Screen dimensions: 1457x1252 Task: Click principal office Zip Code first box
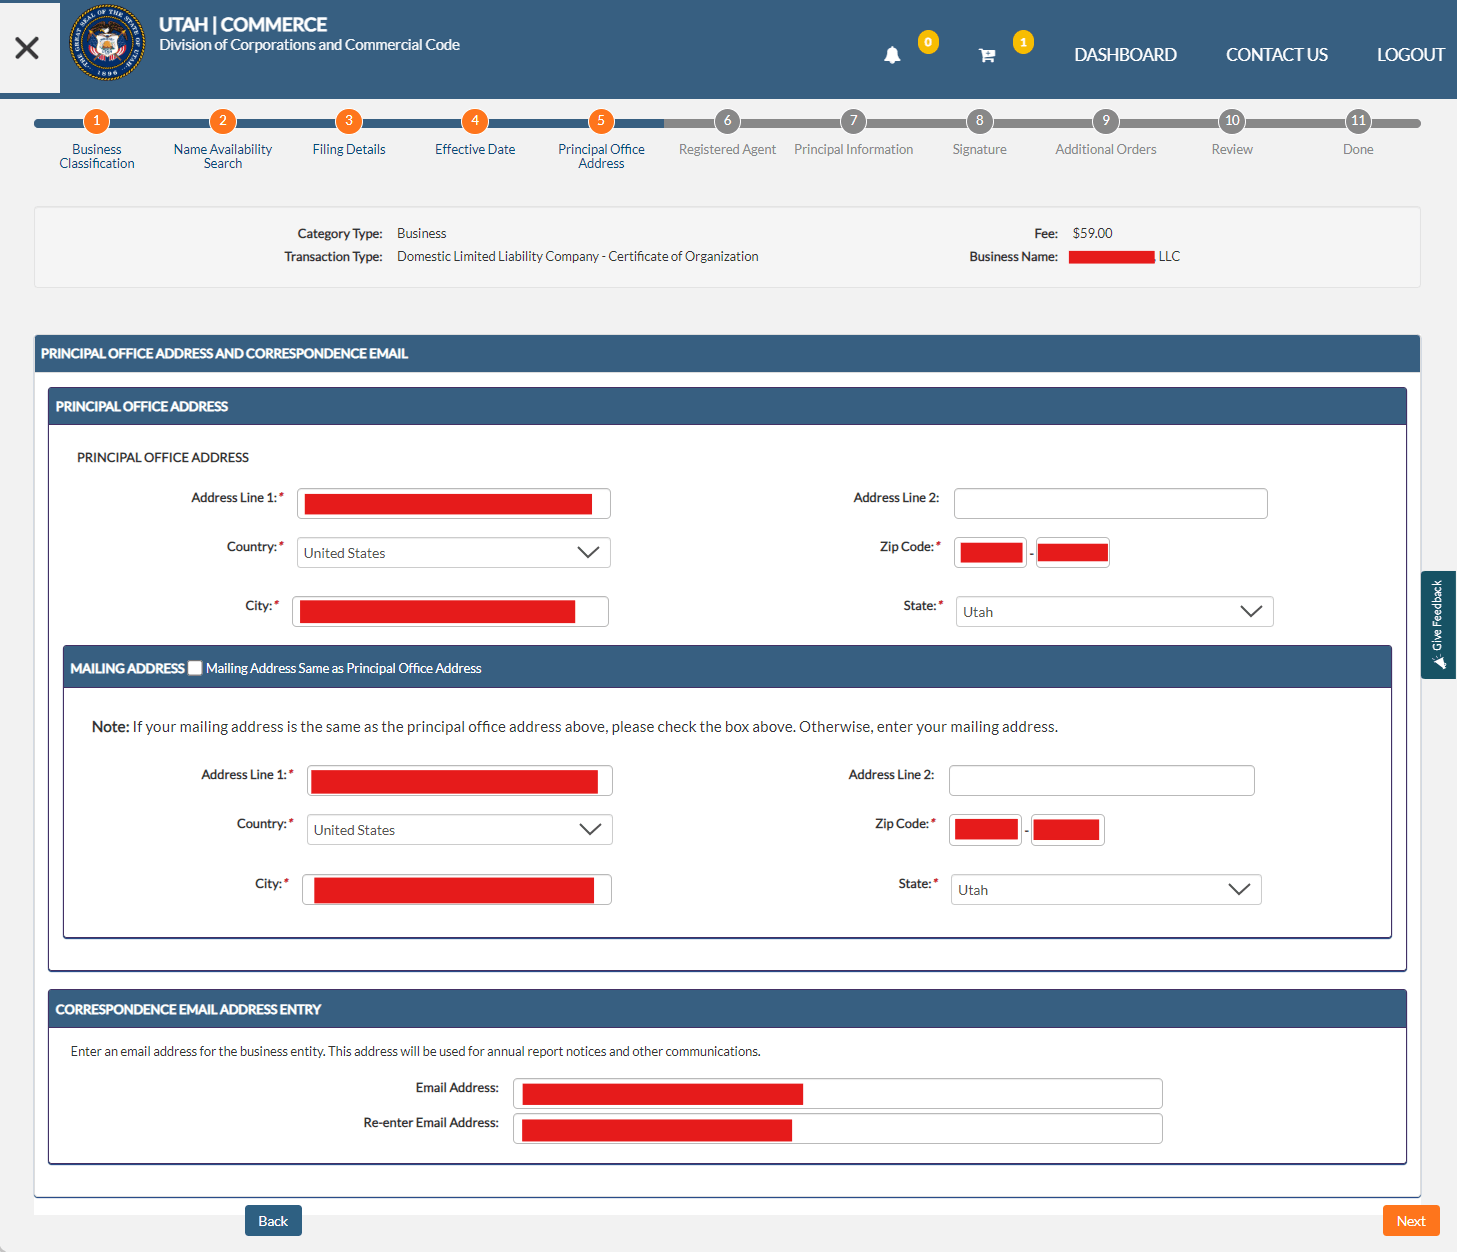click(x=991, y=552)
